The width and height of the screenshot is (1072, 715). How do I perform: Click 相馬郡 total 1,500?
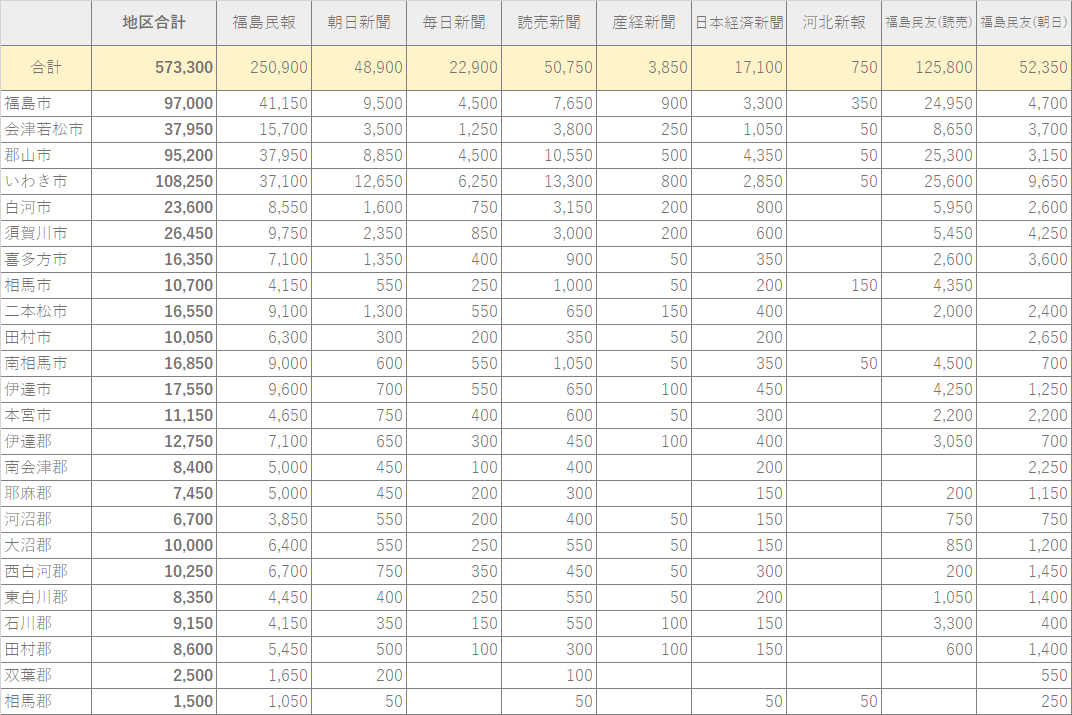click(154, 701)
